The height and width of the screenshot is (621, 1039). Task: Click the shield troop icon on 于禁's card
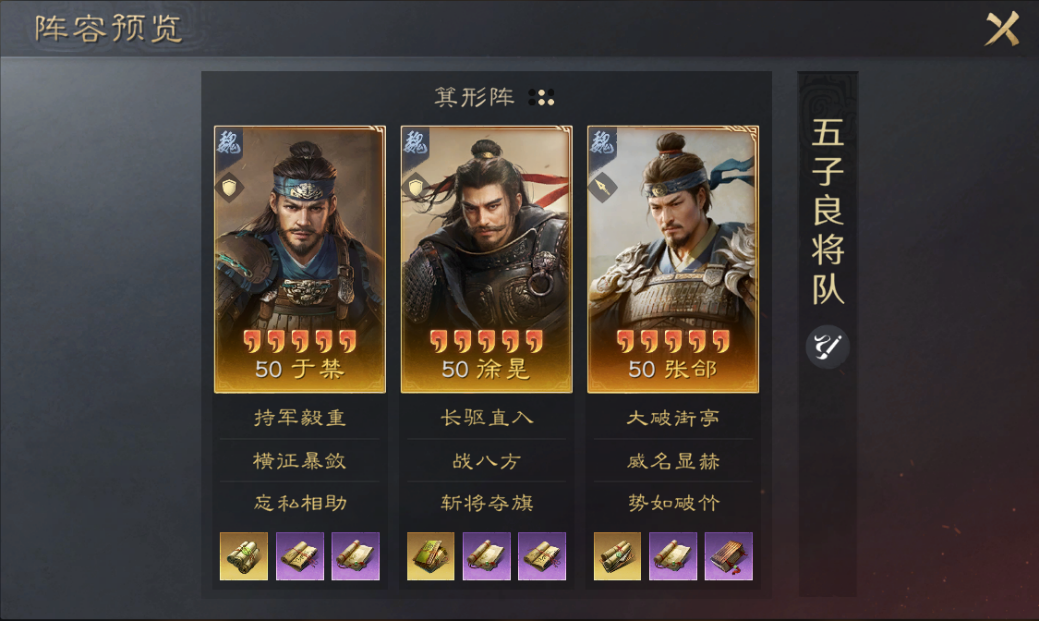[x=229, y=188]
